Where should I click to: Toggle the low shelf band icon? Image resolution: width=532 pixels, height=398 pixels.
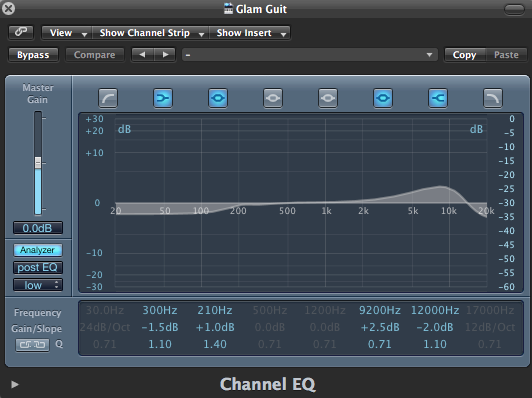click(163, 98)
